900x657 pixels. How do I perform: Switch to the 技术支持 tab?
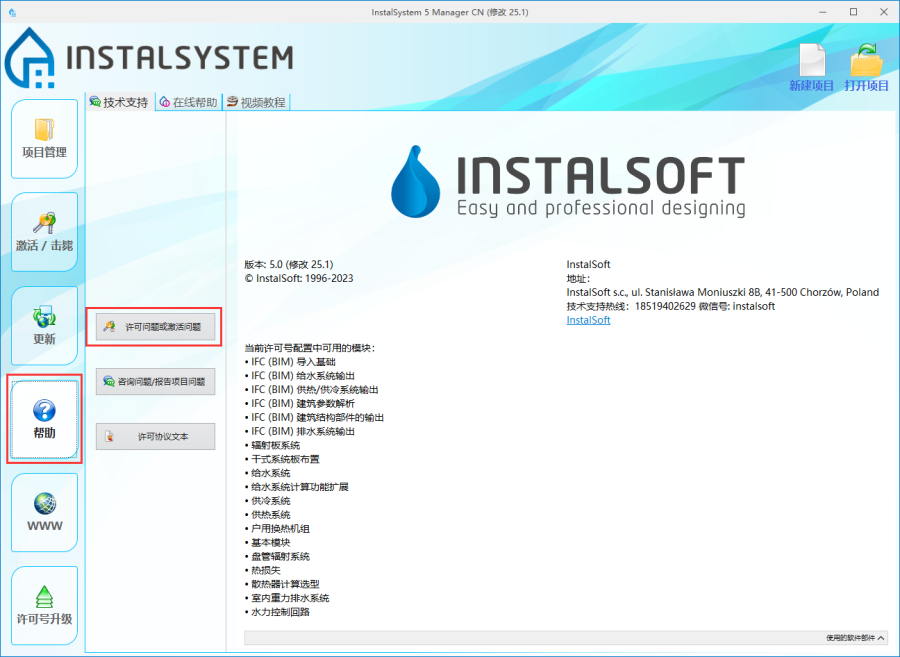click(119, 102)
